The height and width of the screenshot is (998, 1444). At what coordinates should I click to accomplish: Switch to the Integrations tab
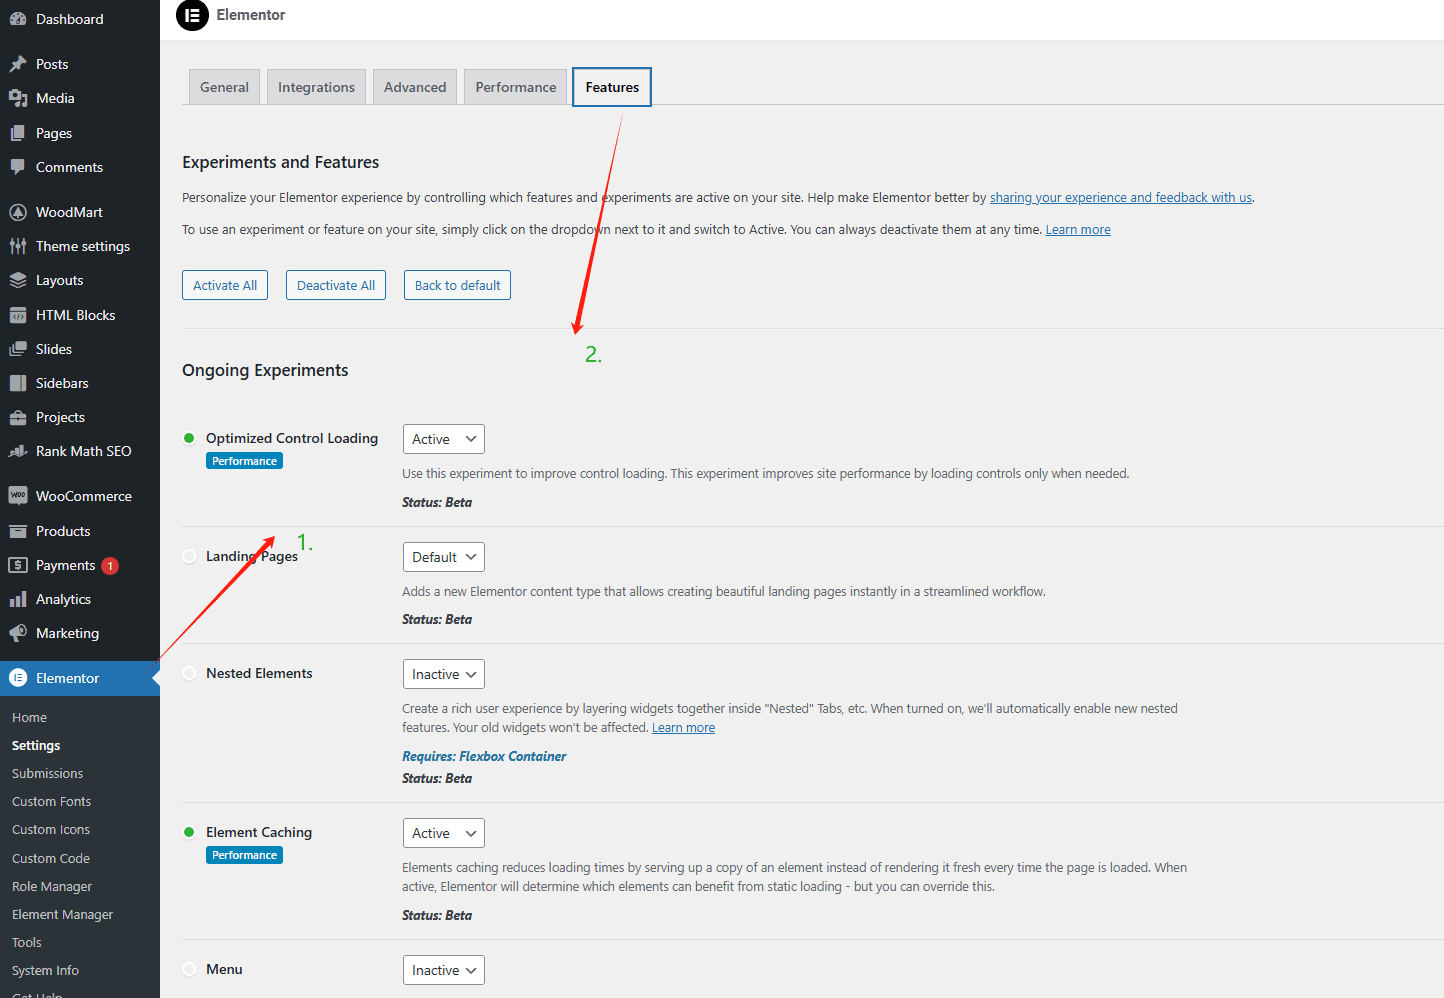coord(316,87)
